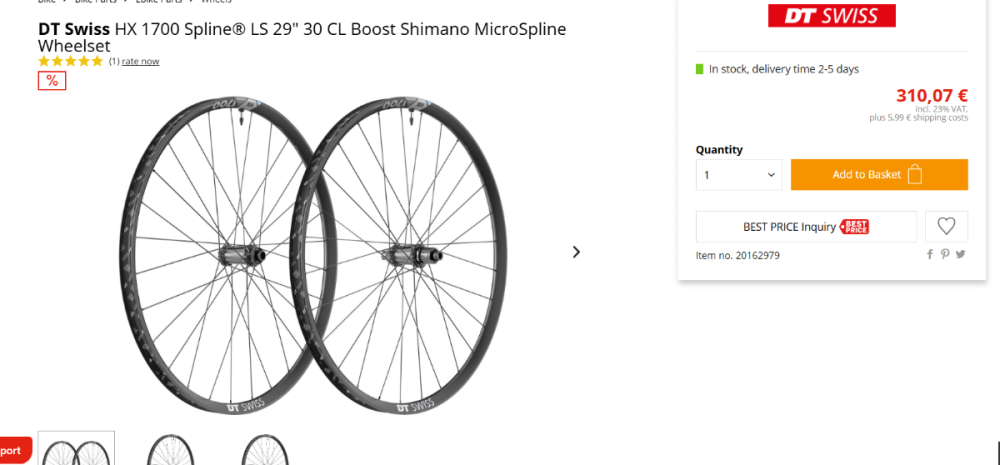Viewport: 1000px width, 465px height.
Task: Open the red support tab
Action: tap(14, 450)
